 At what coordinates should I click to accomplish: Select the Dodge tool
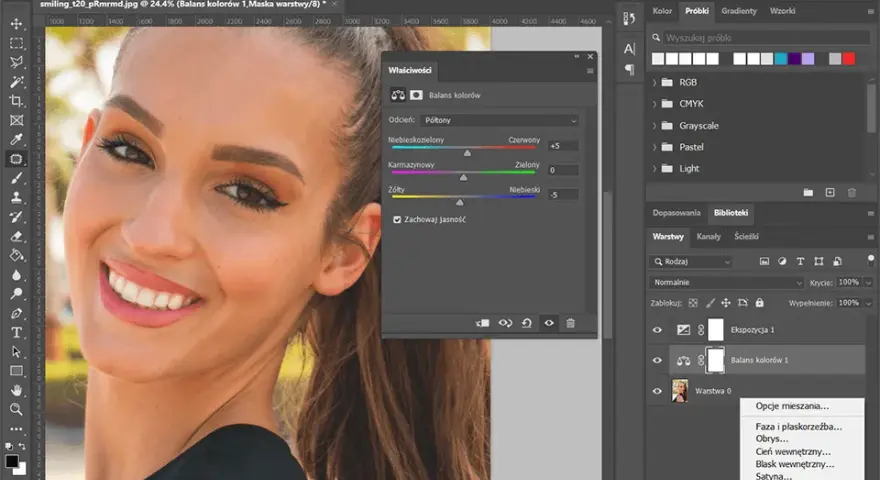tap(16, 294)
